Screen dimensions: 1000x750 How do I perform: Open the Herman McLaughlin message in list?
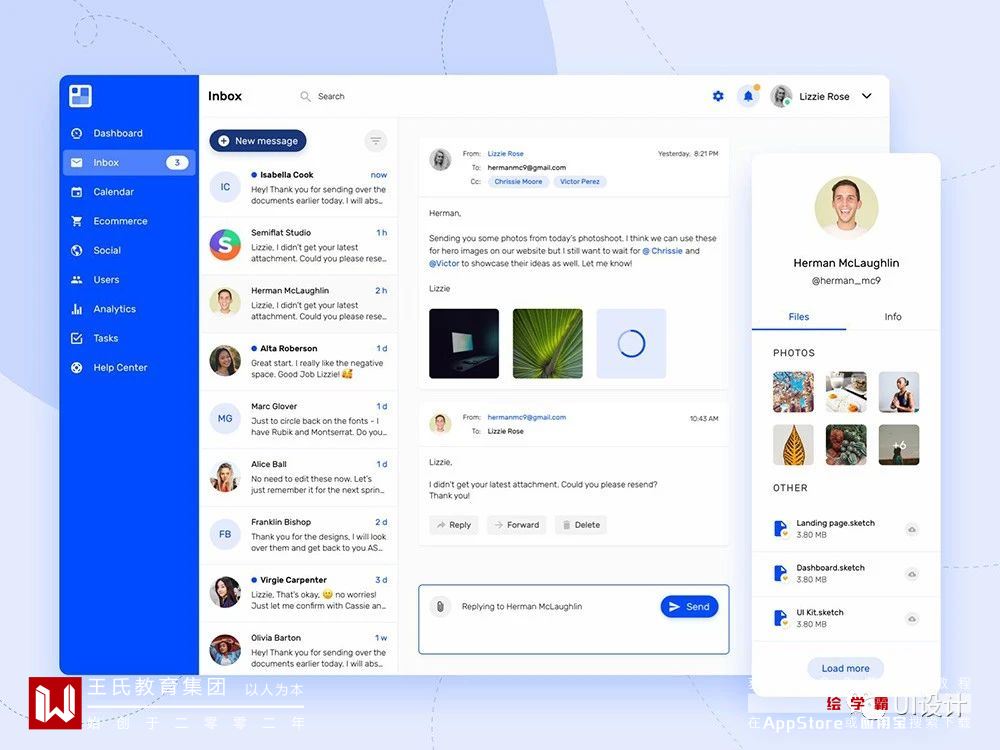[298, 304]
